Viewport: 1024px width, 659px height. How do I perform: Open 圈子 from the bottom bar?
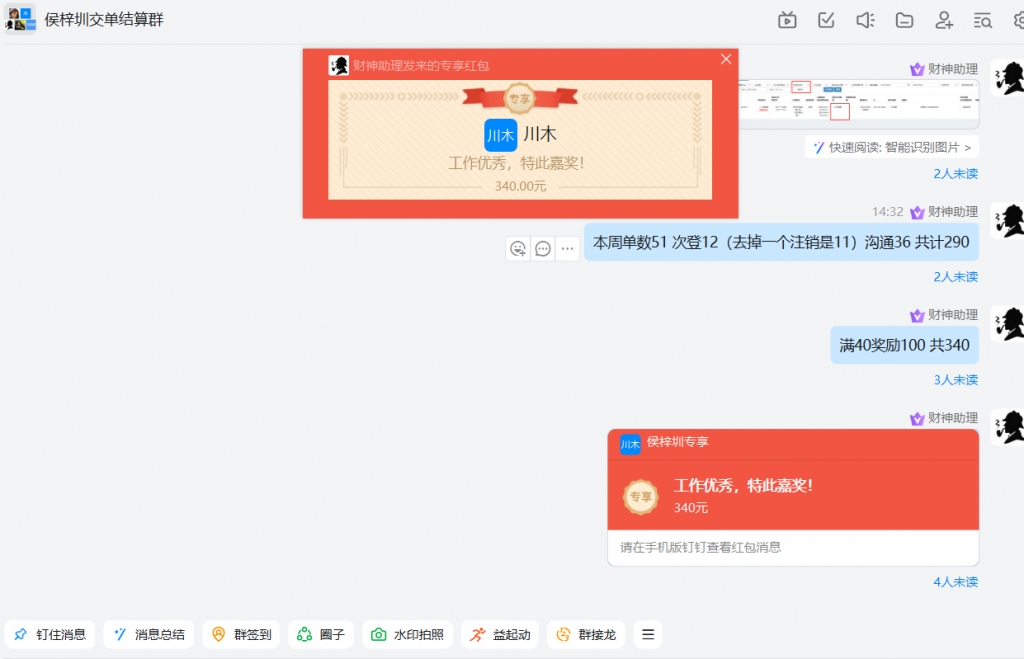[320, 633]
